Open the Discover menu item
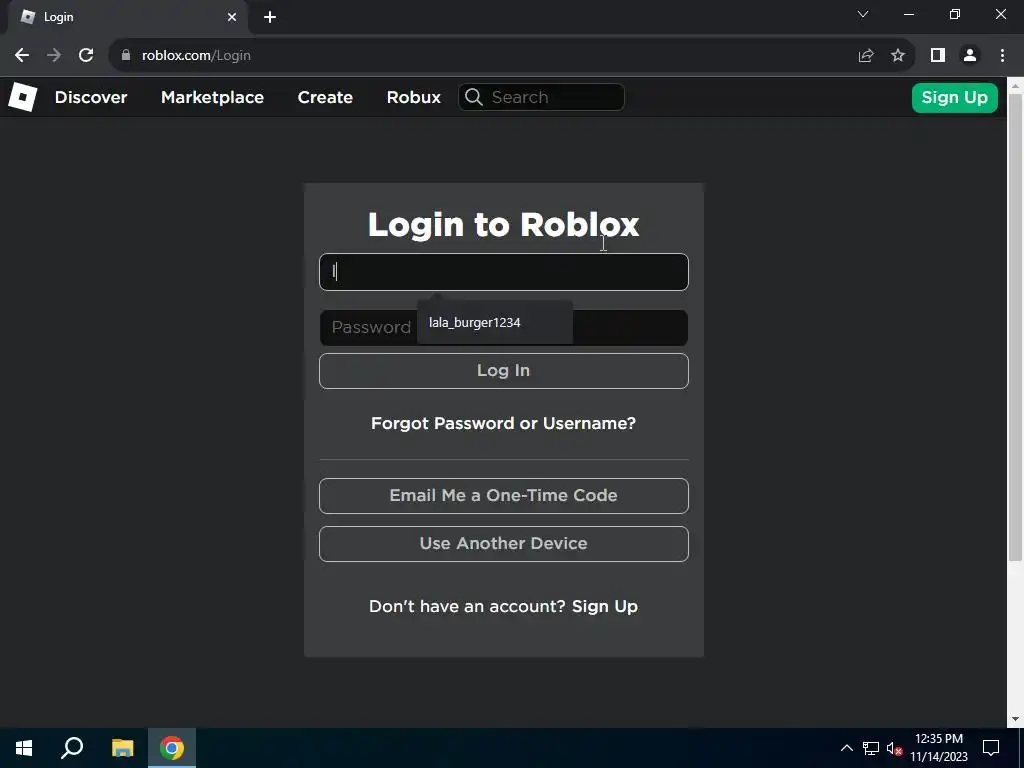Image resolution: width=1024 pixels, height=768 pixels. tap(91, 97)
